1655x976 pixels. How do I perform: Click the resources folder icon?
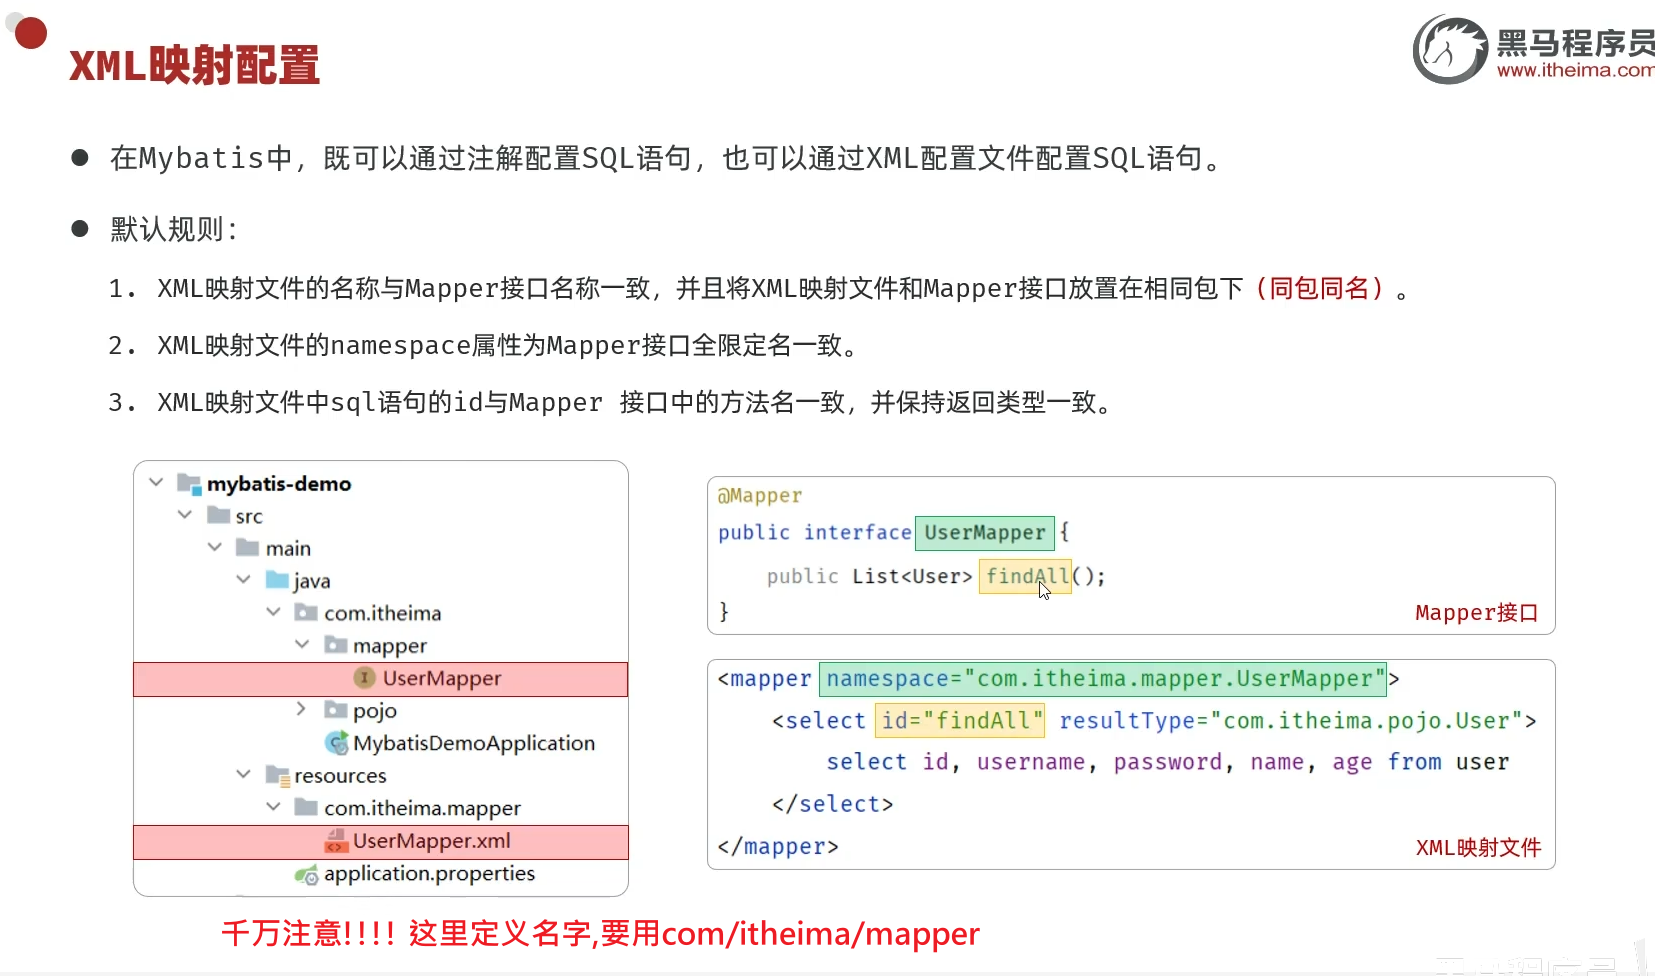click(x=277, y=775)
